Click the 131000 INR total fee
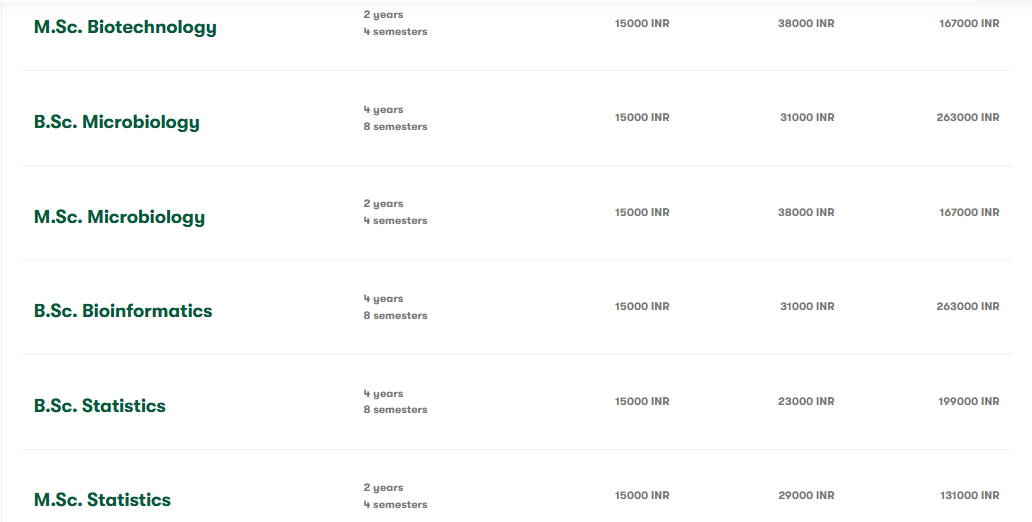The width and height of the screenshot is (1032, 522). [968, 496]
